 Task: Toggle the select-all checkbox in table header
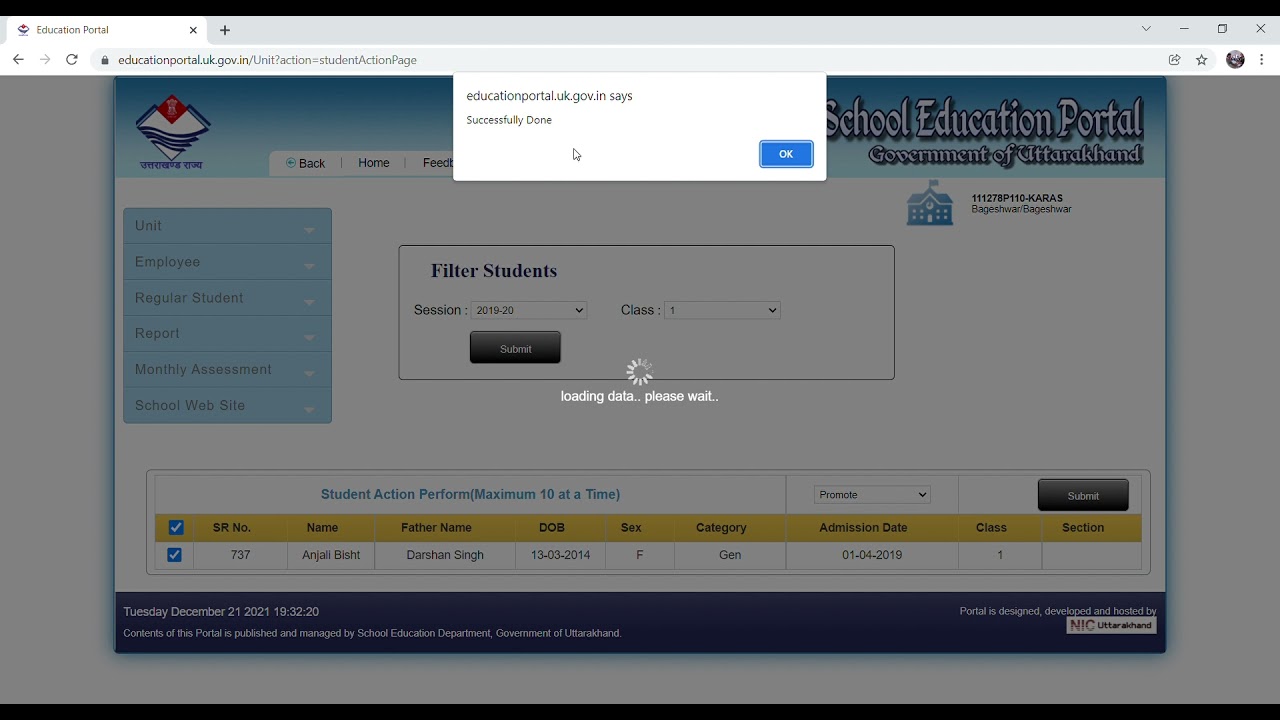click(x=176, y=528)
